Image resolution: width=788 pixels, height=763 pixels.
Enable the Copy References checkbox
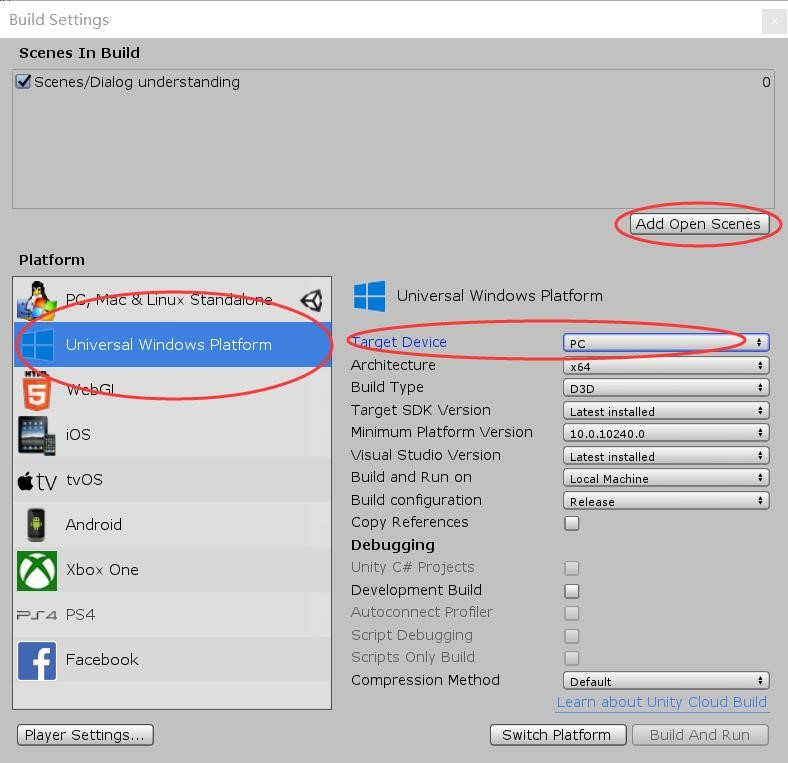click(x=572, y=523)
